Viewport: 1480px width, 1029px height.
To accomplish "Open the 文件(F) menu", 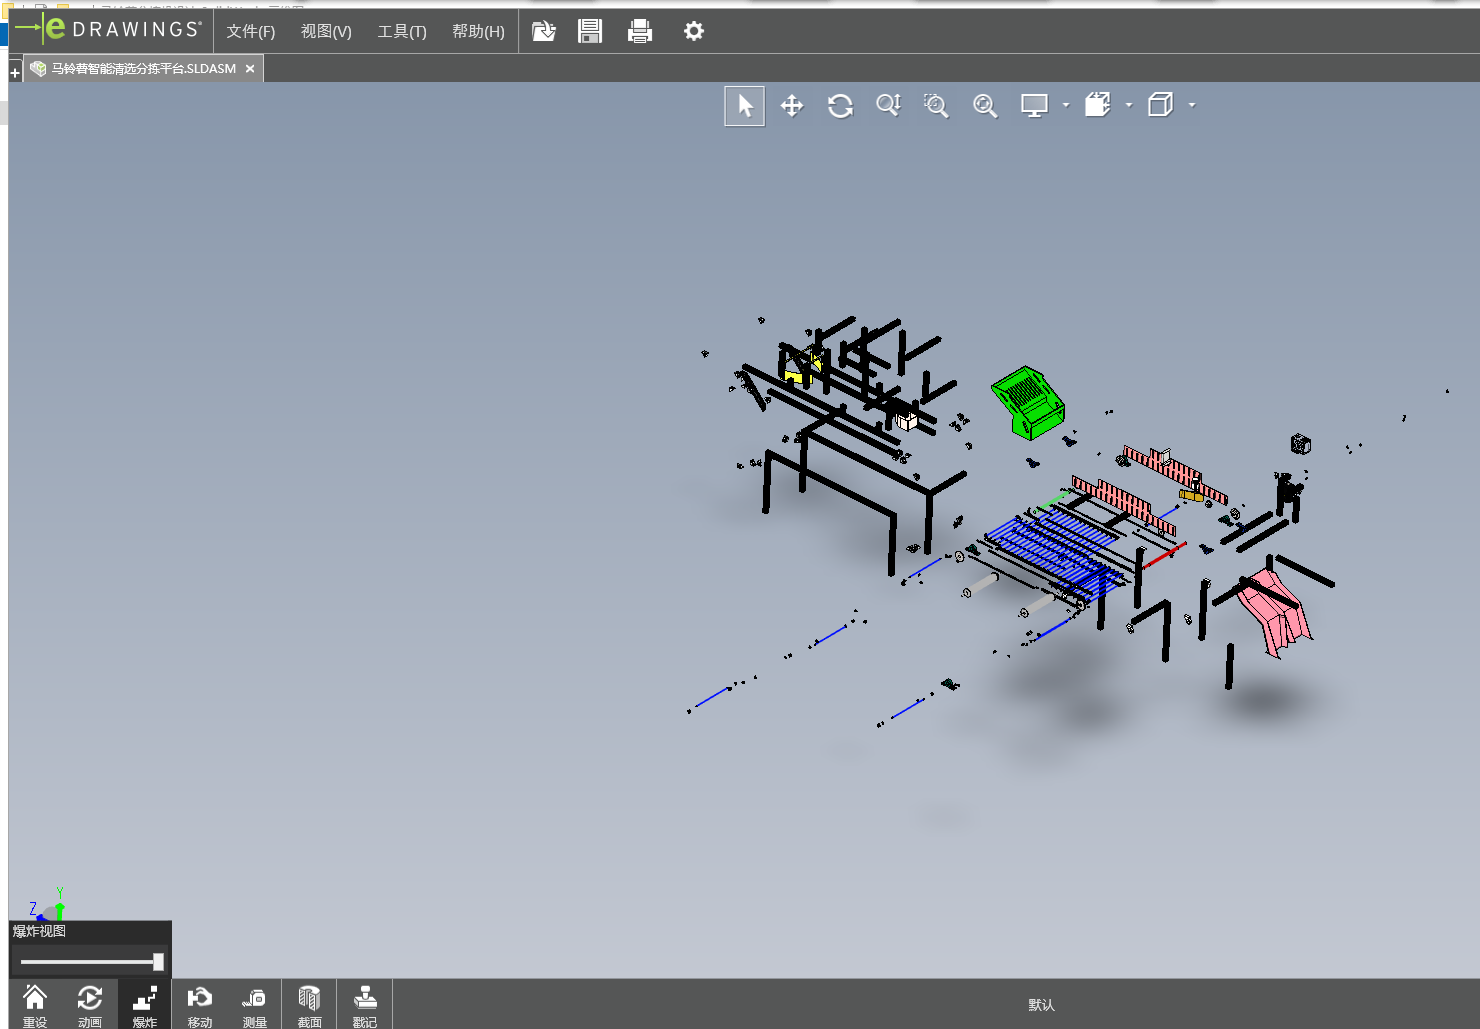I will pos(250,31).
